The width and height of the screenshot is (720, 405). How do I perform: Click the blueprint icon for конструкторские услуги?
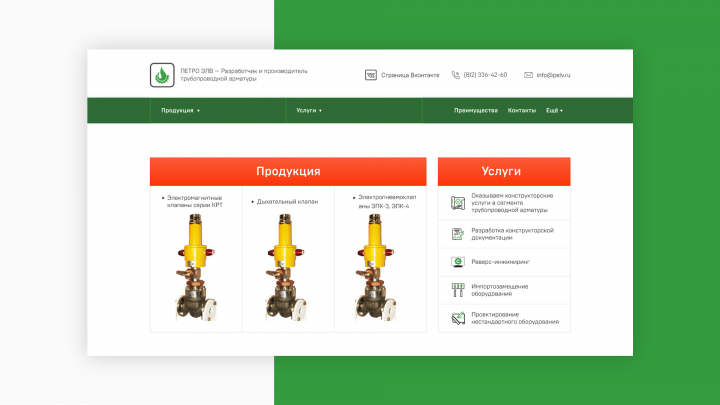(458, 202)
